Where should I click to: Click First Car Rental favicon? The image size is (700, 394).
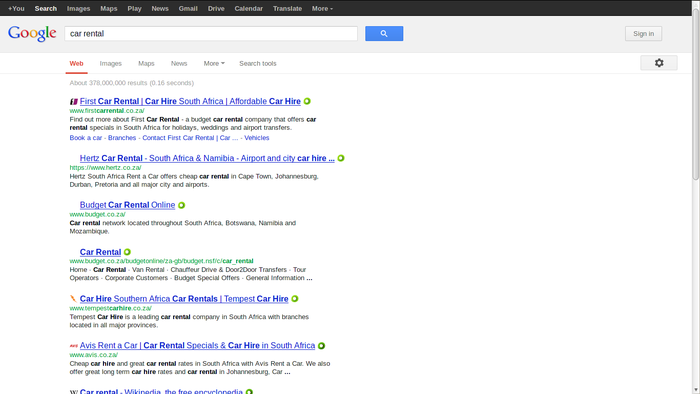(74, 102)
